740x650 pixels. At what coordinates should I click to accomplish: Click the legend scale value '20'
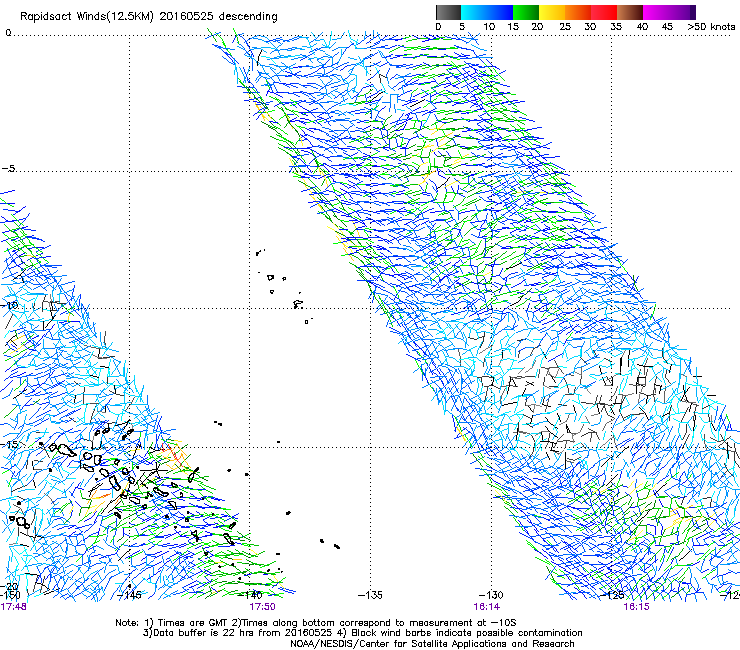(x=537, y=27)
